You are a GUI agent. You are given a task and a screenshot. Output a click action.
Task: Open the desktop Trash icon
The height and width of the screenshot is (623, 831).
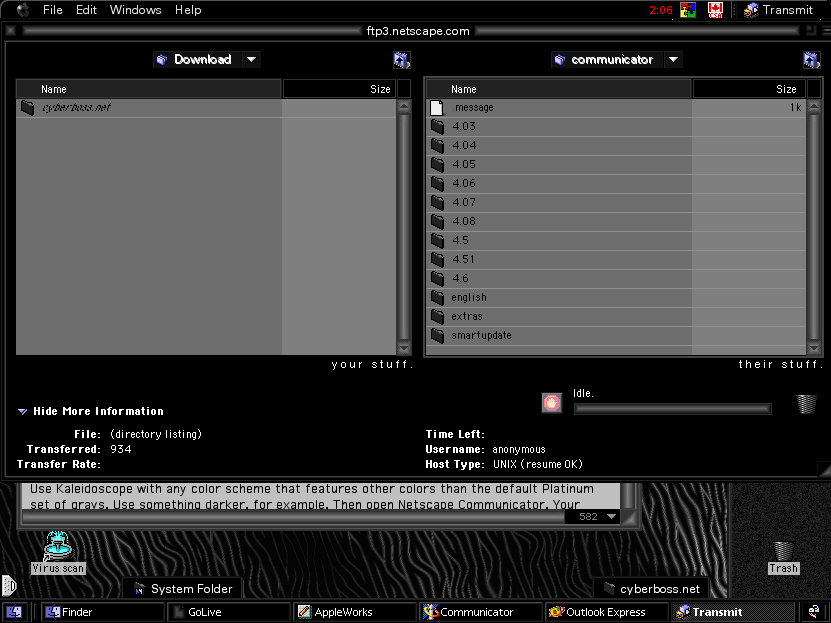coord(783,558)
